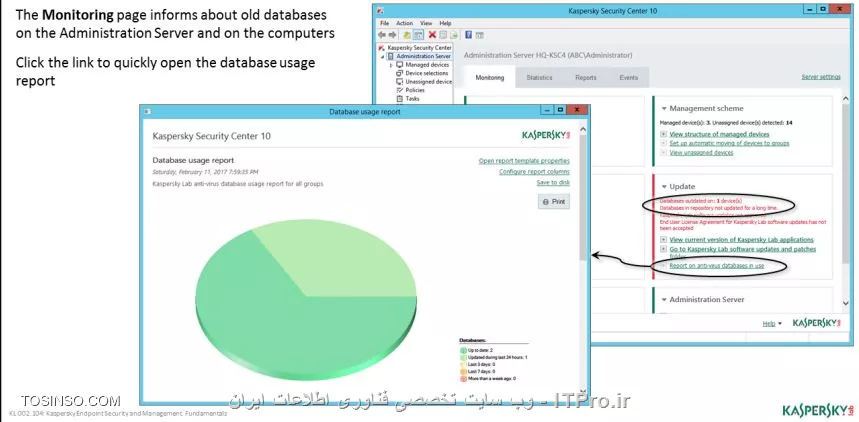The image size is (859, 422).
Task: Collapse the Management scheme section
Action: click(x=664, y=109)
